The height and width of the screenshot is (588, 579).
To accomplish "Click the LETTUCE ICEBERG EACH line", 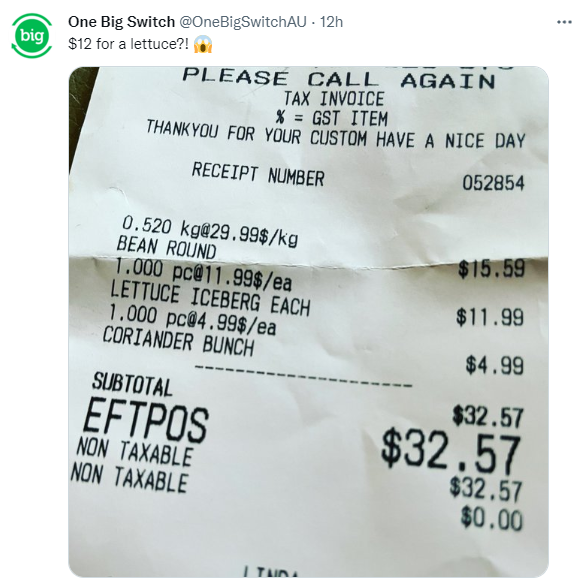I will point(210,299).
